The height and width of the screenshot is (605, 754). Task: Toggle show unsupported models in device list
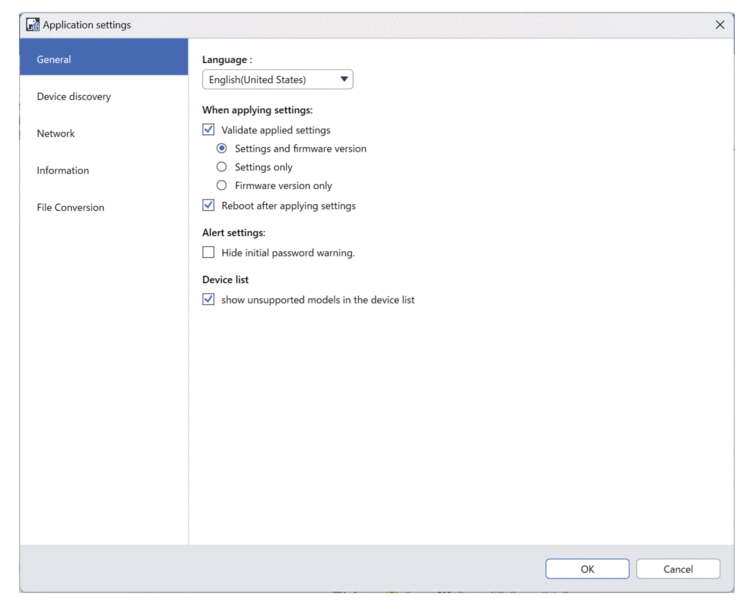[209, 299]
